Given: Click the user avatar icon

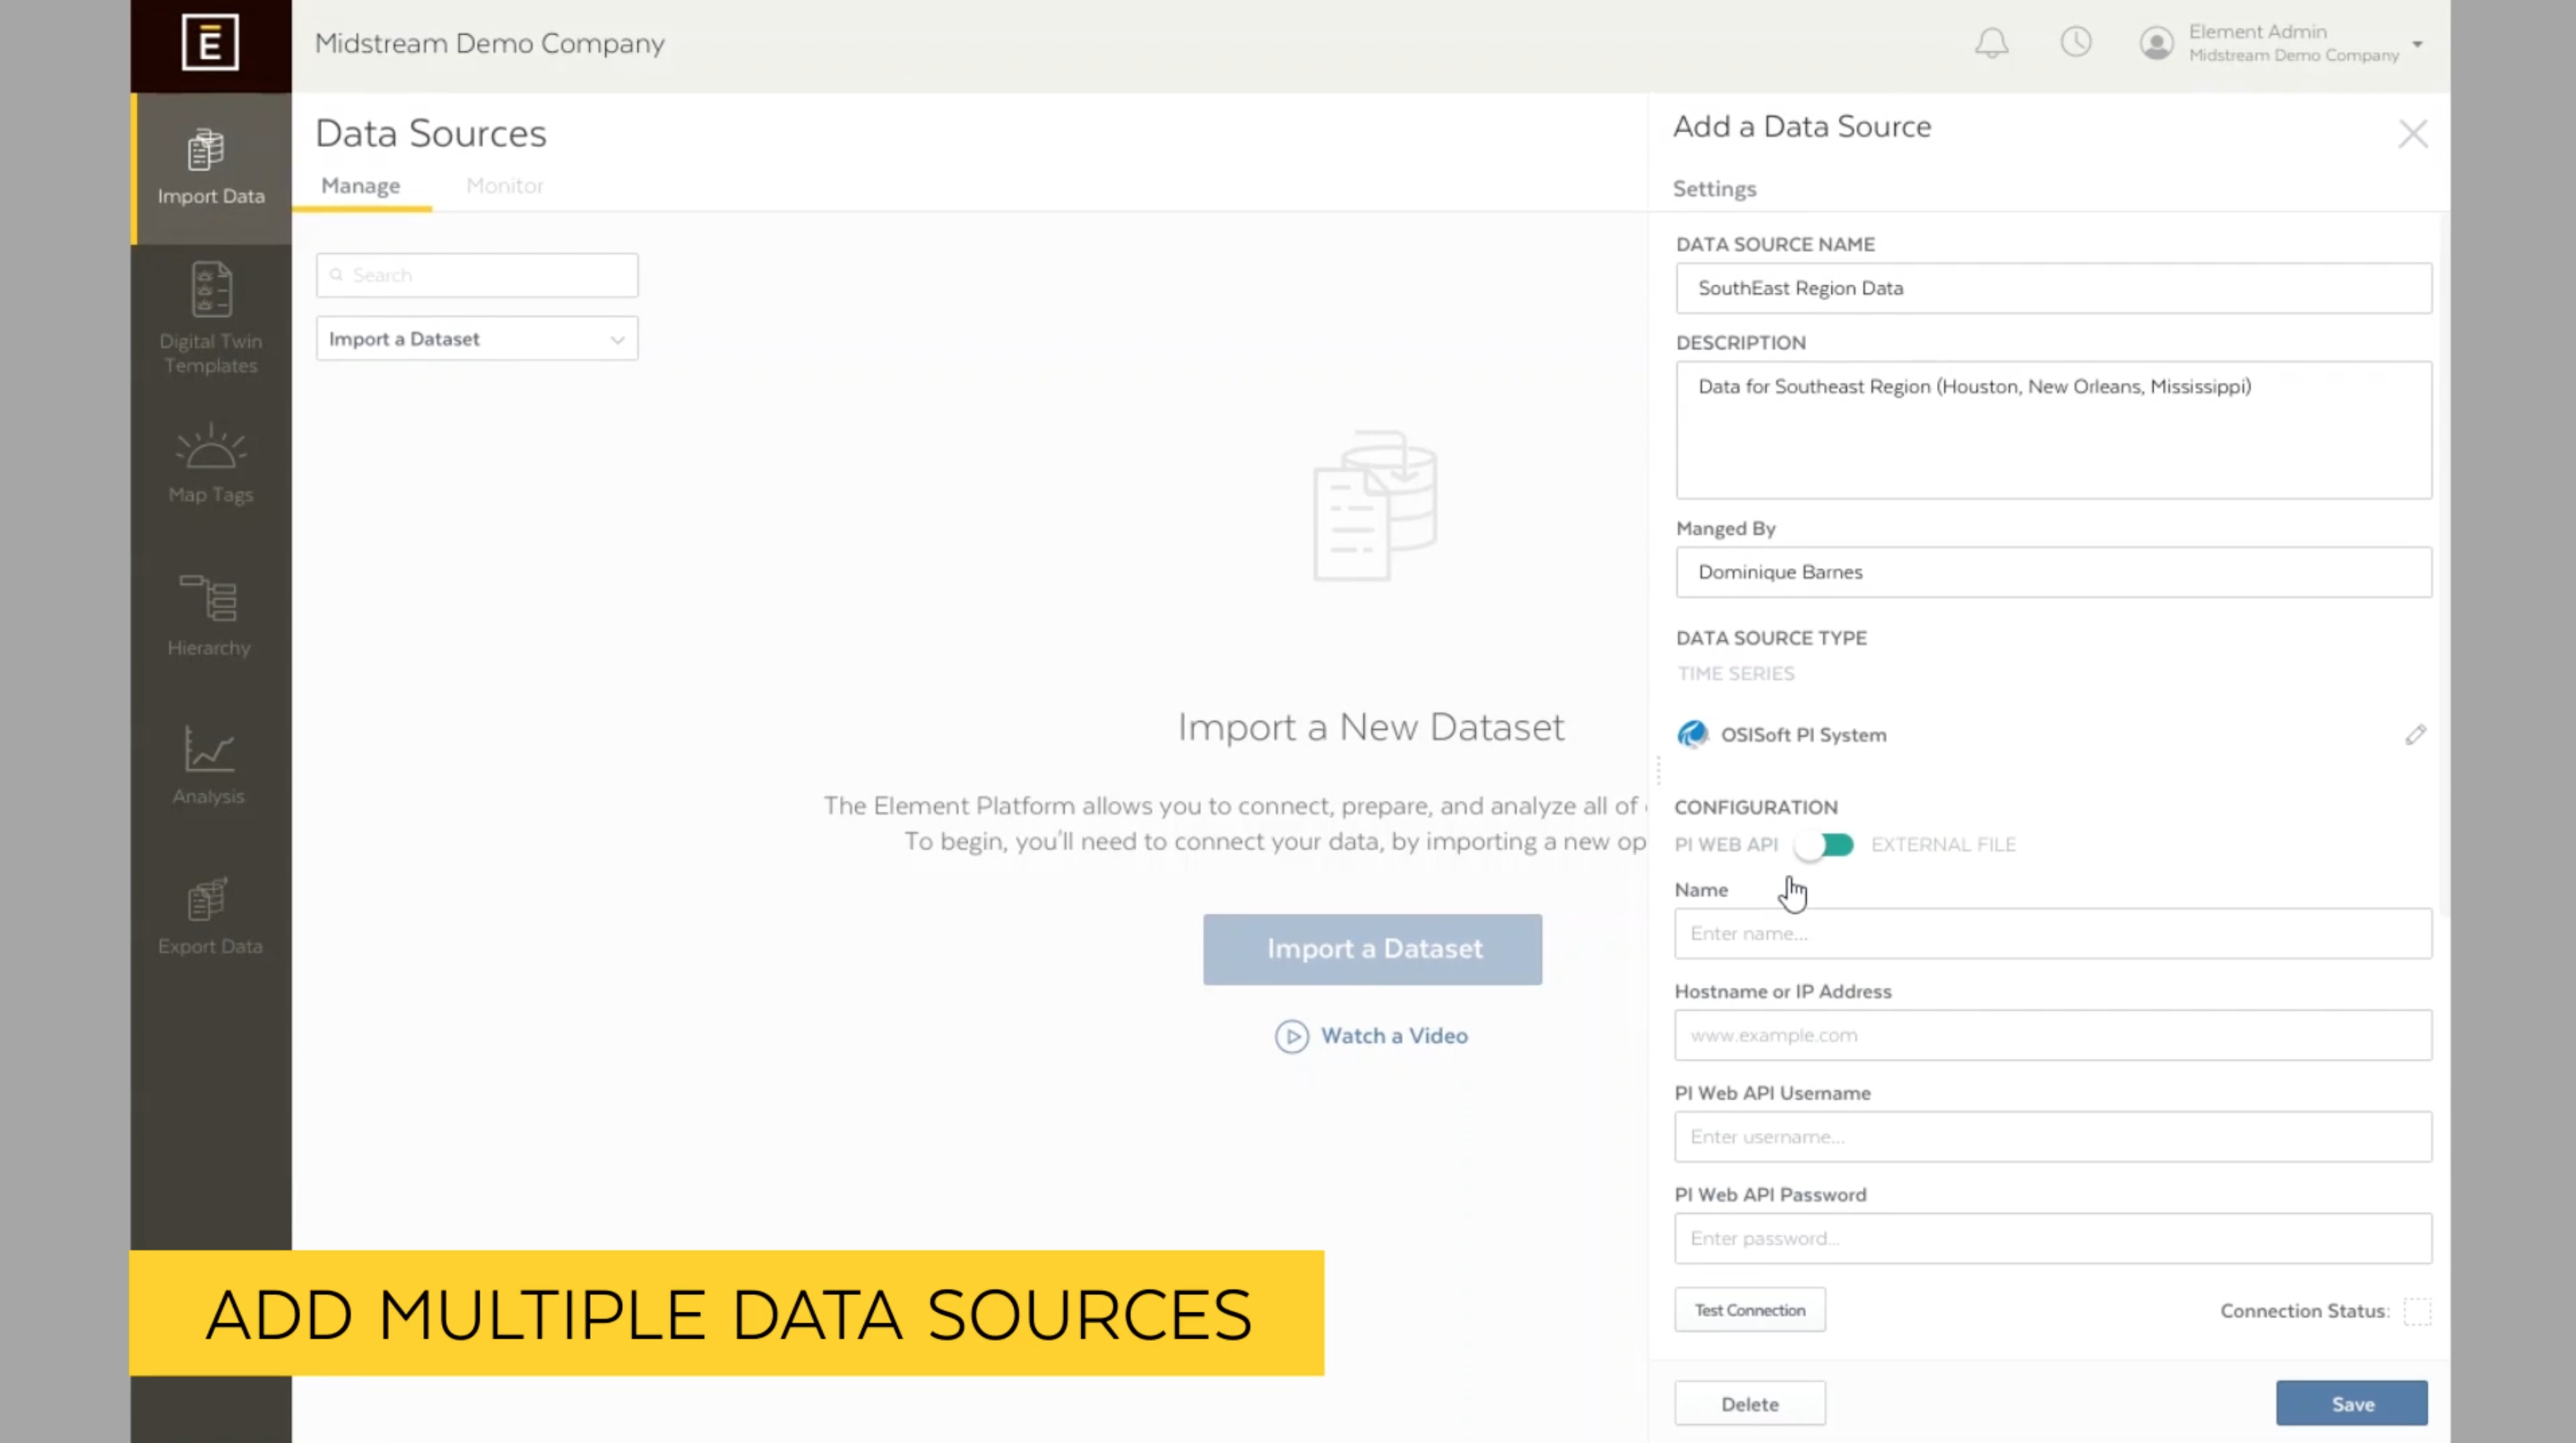Looking at the screenshot, I should coord(2156,43).
